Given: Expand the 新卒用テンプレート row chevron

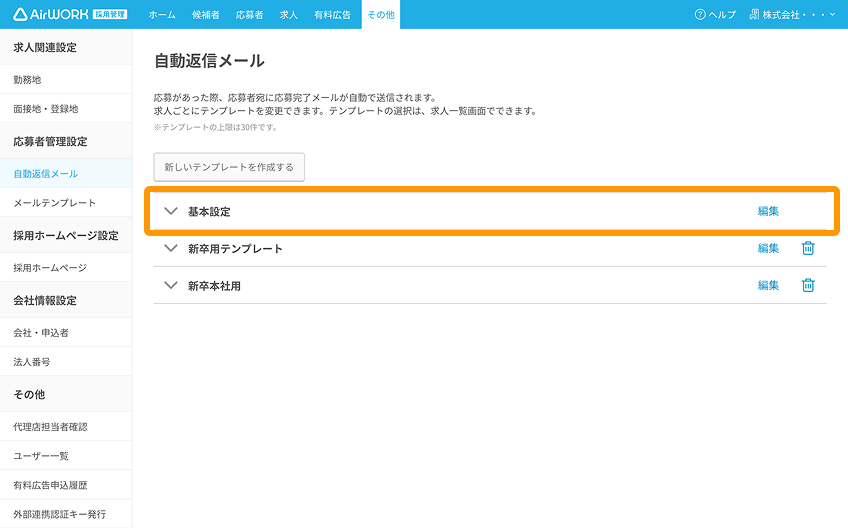Looking at the screenshot, I should (171, 248).
